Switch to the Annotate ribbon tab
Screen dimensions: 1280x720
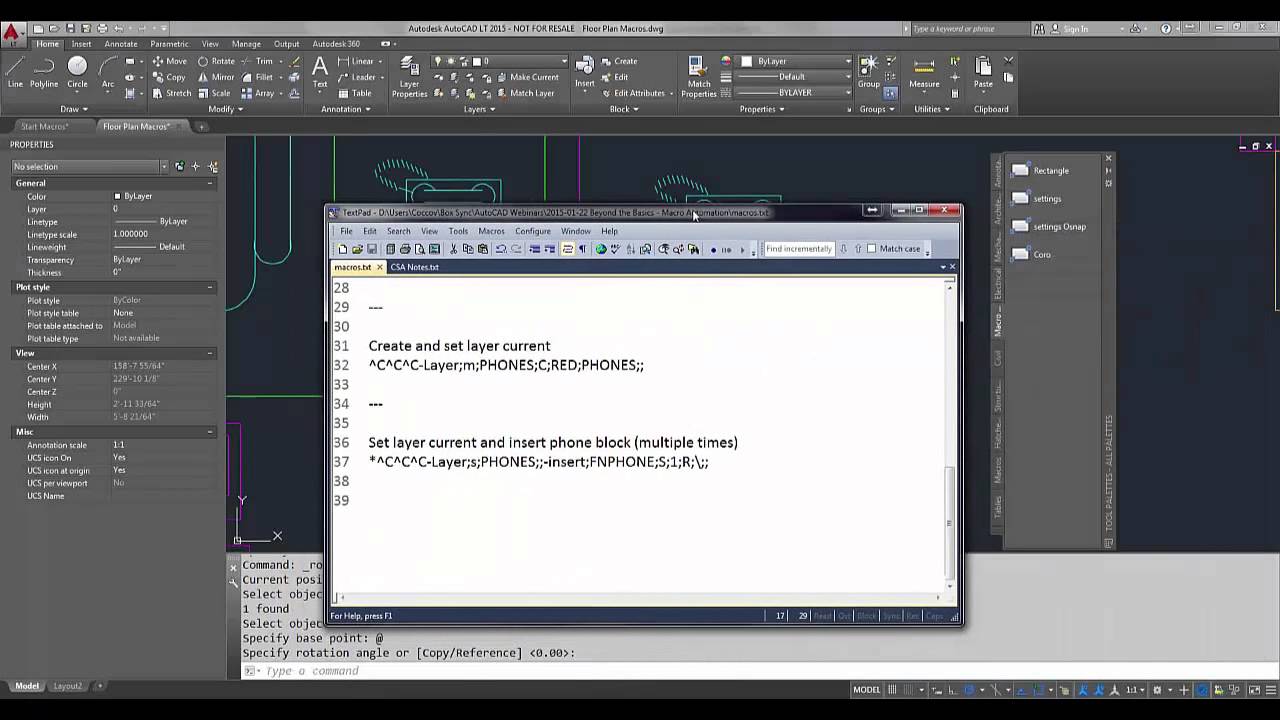click(x=121, y=44)
